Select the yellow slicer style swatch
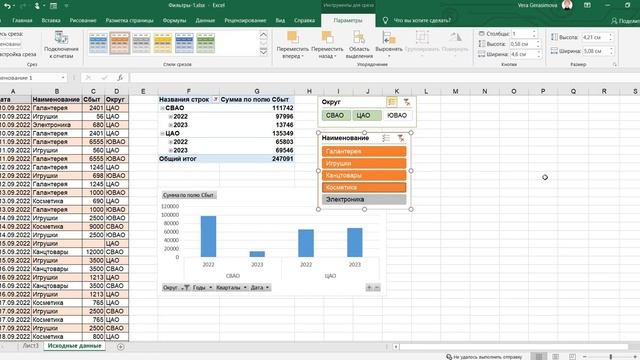The width and height of the screenshot is (640, 360). 162,43
